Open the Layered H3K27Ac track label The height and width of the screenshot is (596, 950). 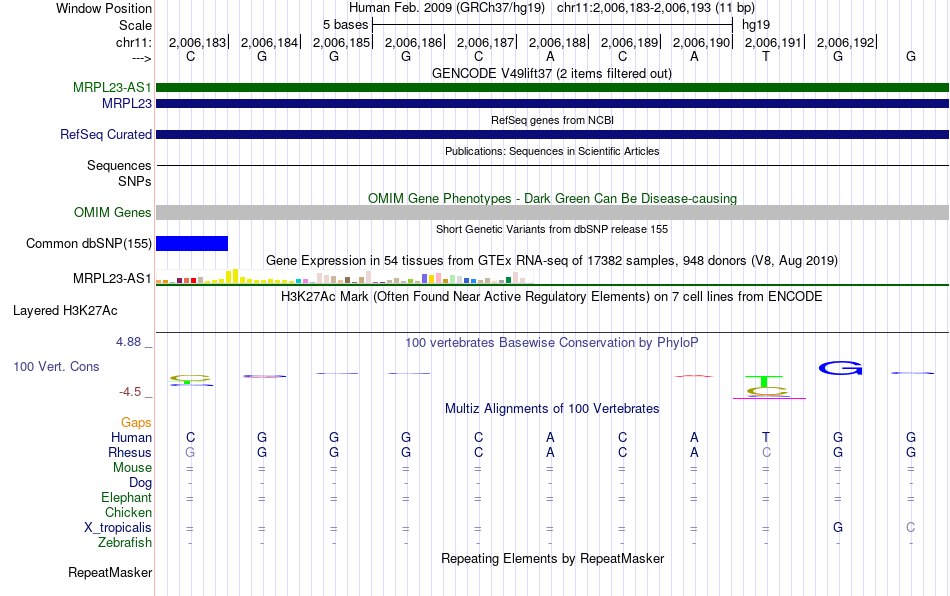(65, 311)
